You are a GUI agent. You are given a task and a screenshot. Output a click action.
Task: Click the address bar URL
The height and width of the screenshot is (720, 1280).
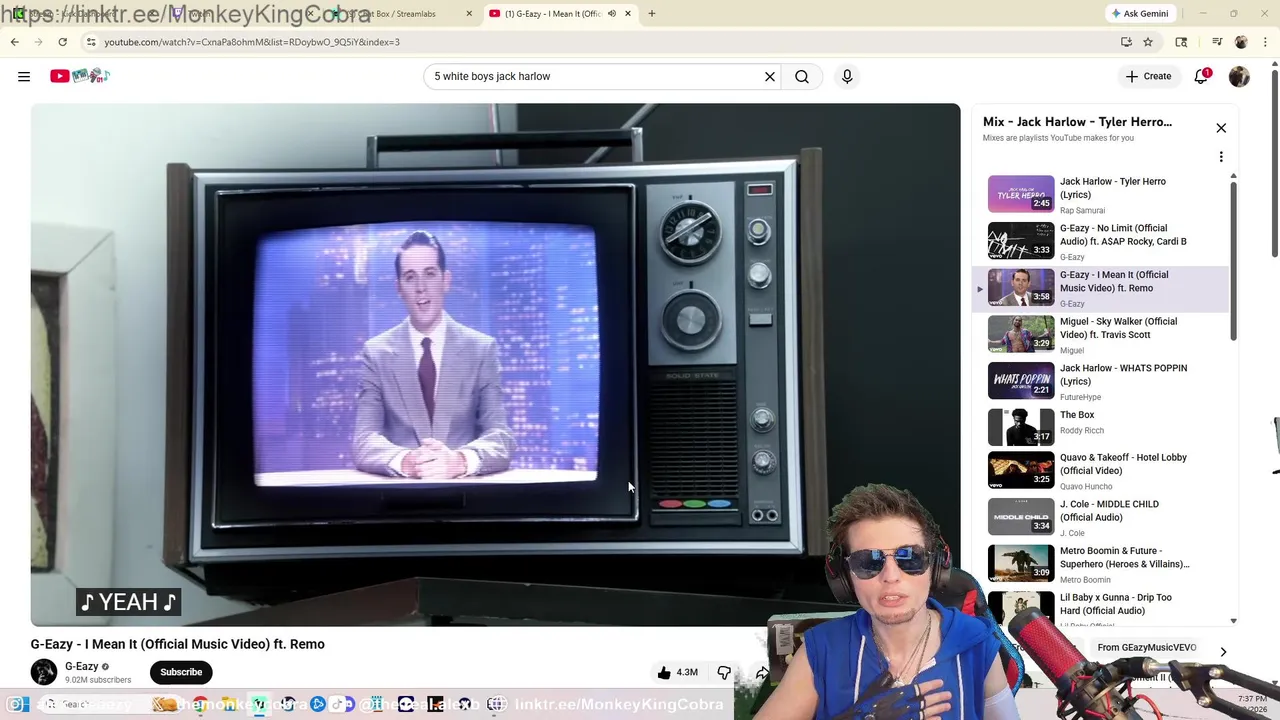(x=252, y=42)
